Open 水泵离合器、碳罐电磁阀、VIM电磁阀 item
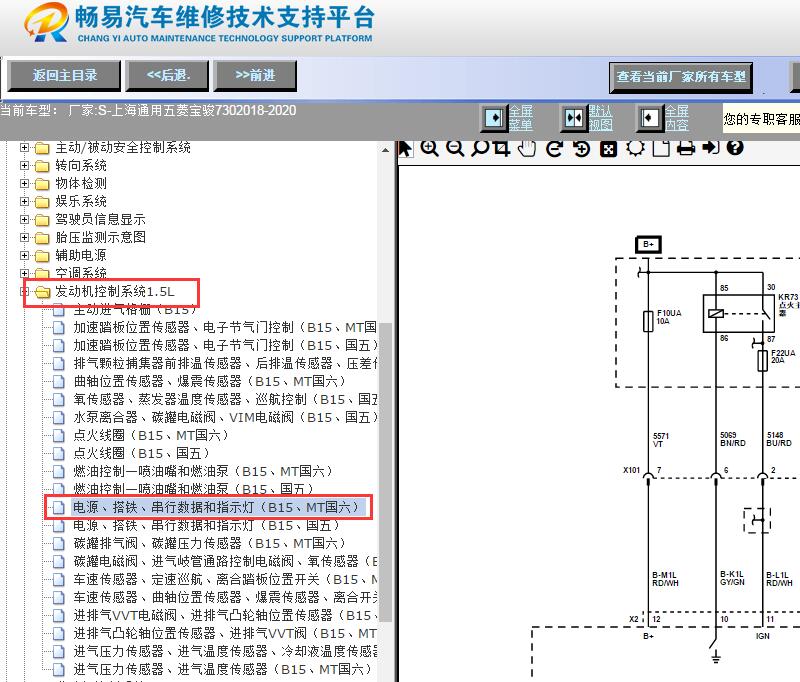The width and height of the screenshot is (800, 682). 225,417
